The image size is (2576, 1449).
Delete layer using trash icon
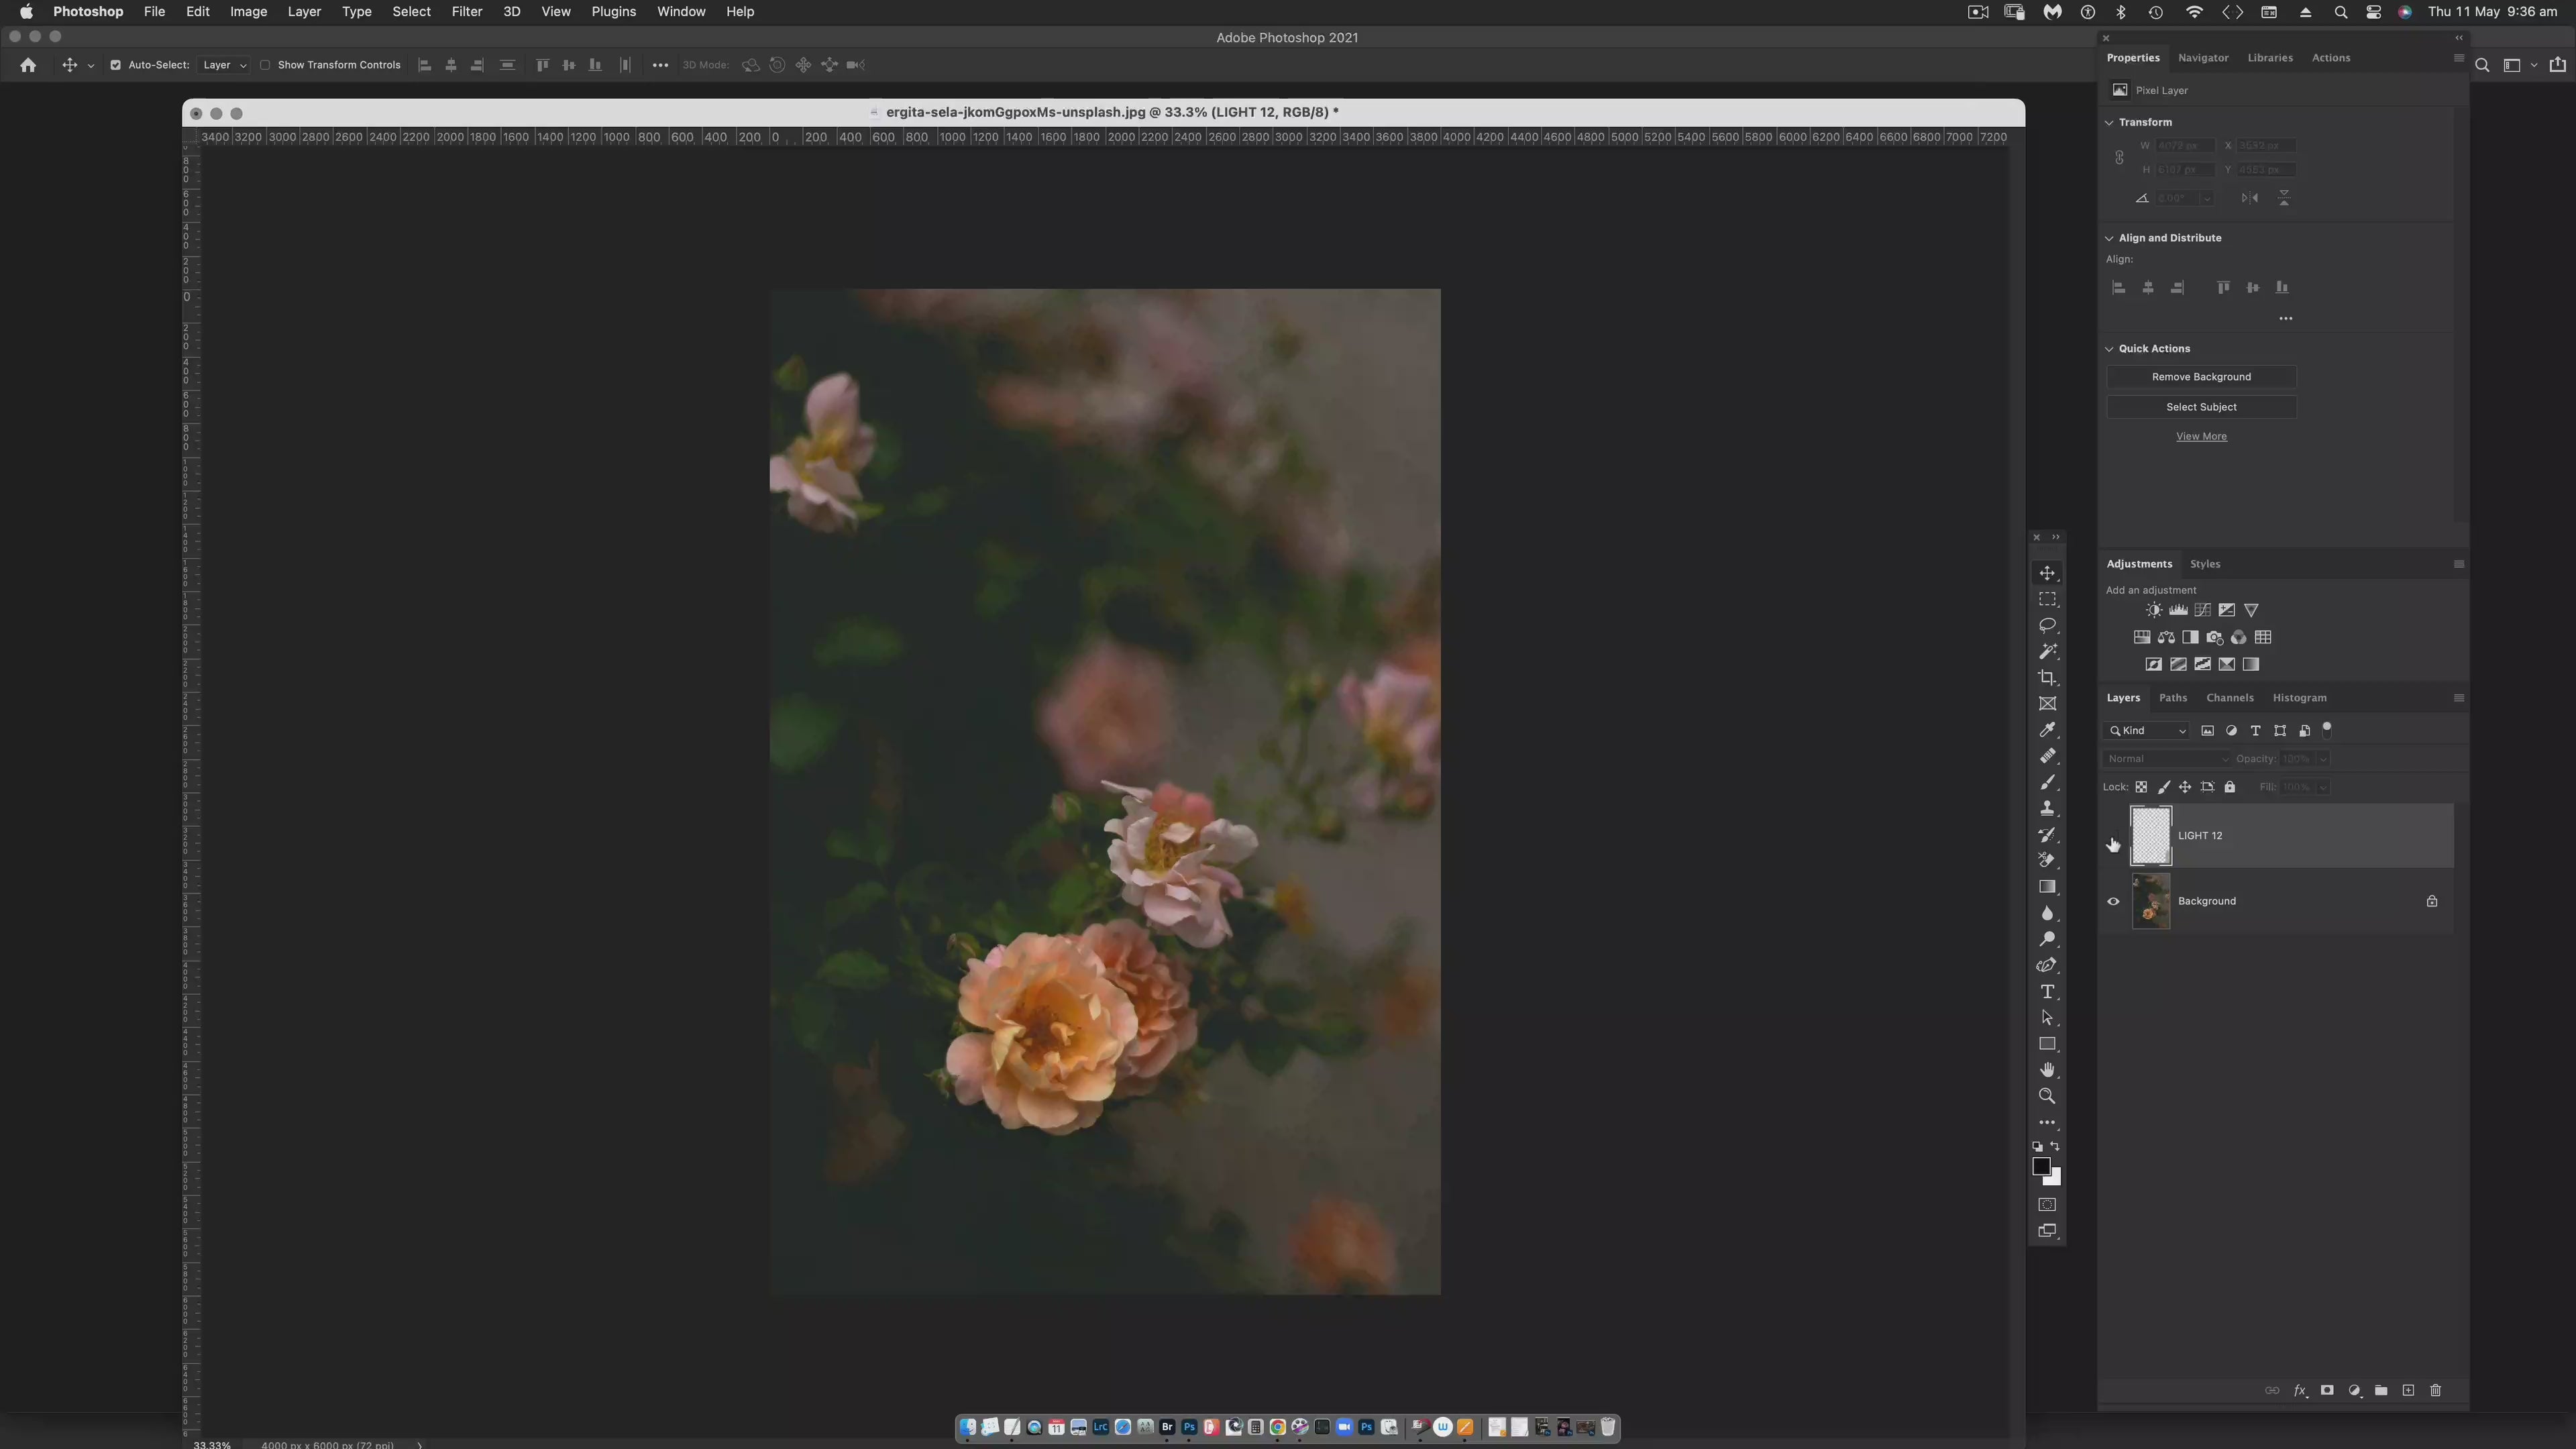pyautogui.click(x=2435, y=1390)
